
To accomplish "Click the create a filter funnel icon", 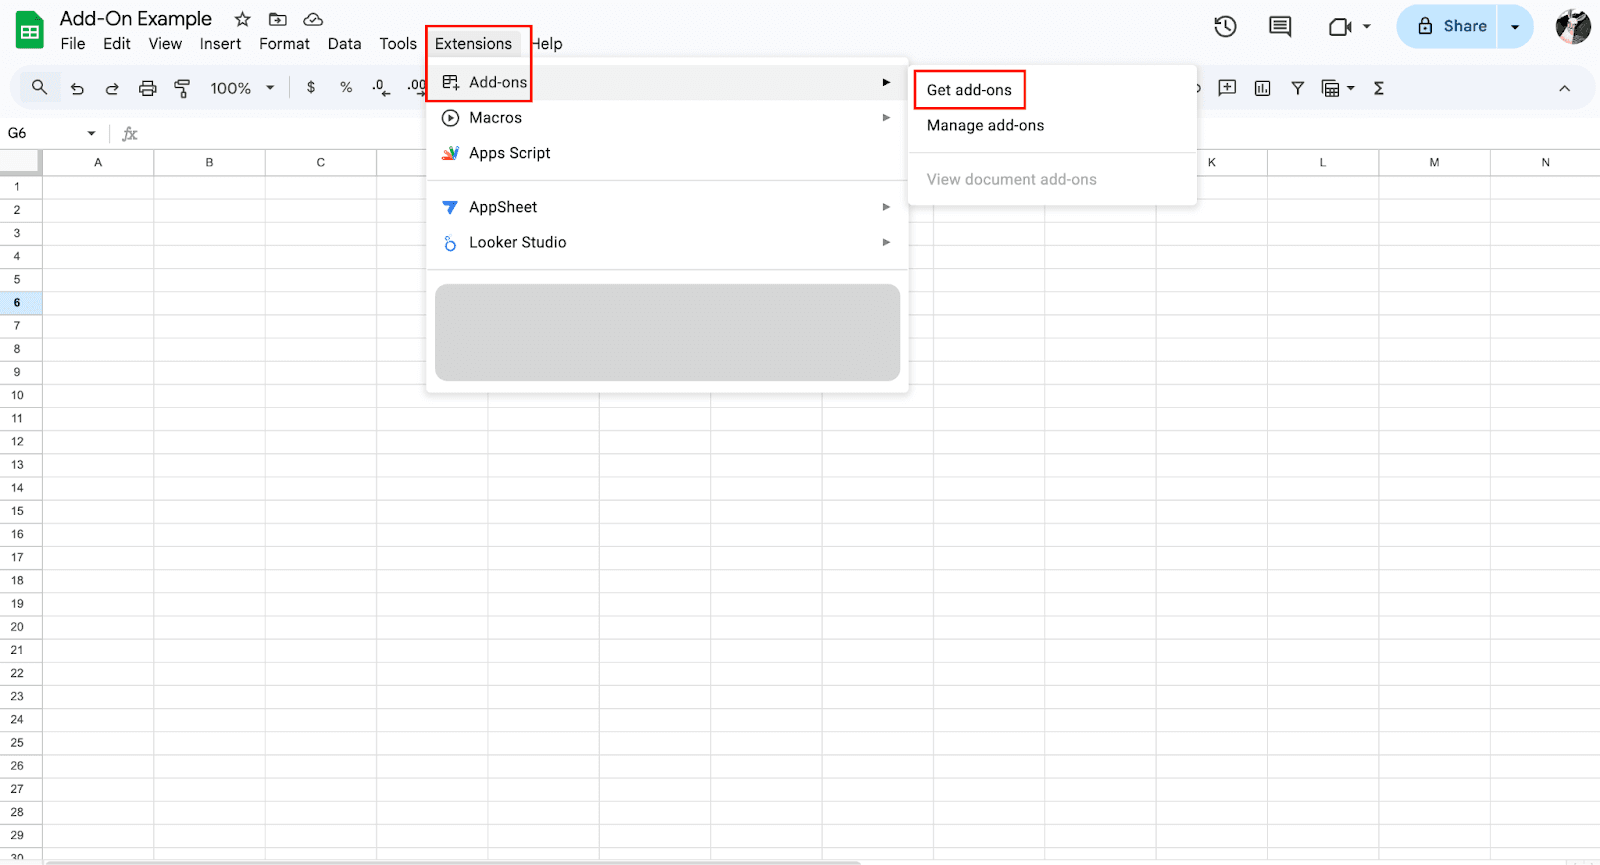I will click(1297, 88).
